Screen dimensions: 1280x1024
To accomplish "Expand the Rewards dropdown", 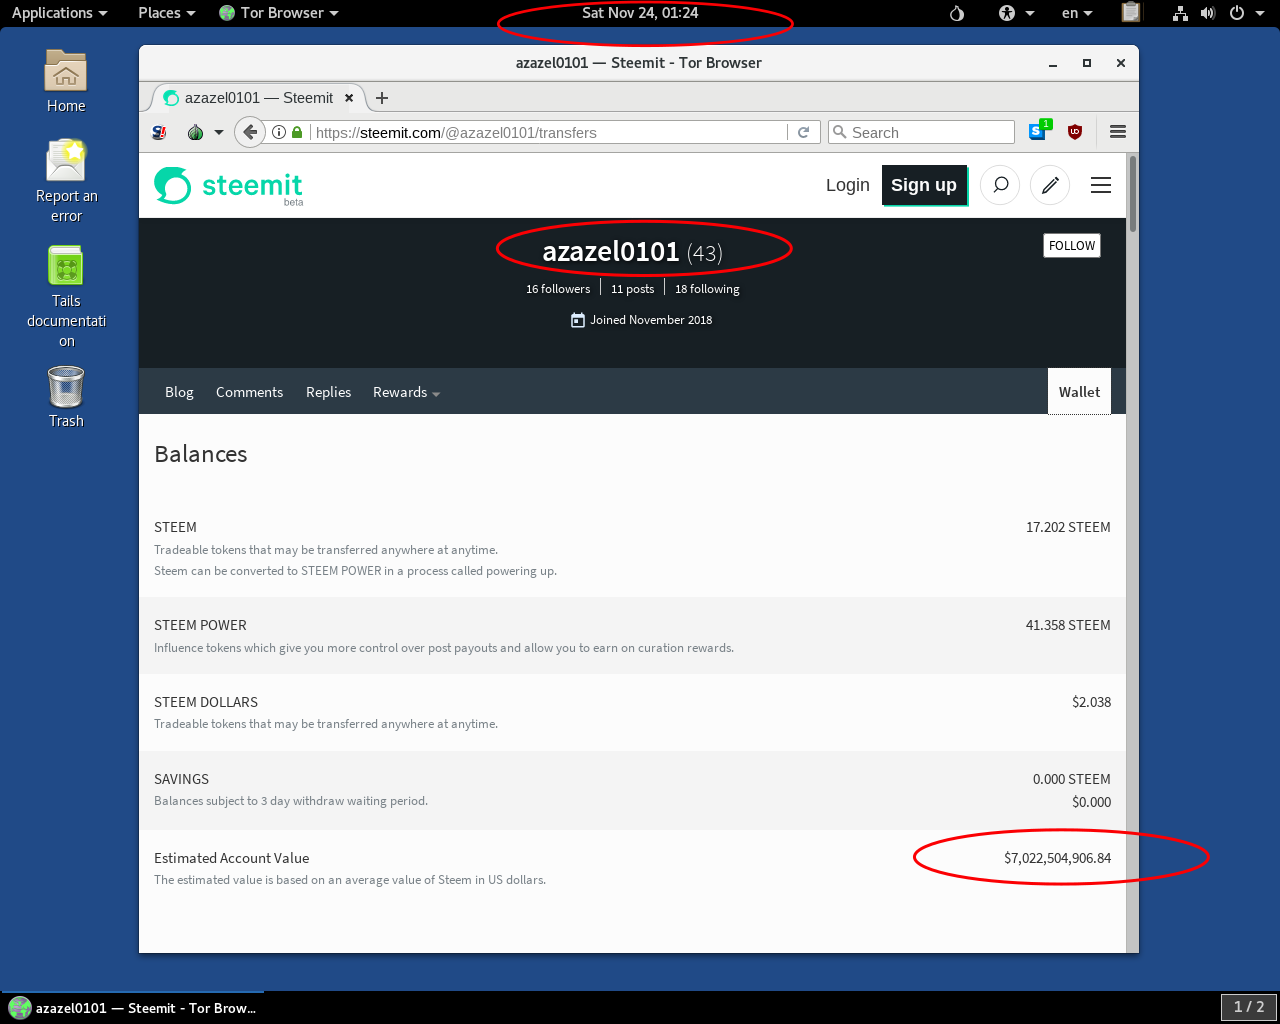I will coord(406,392).
